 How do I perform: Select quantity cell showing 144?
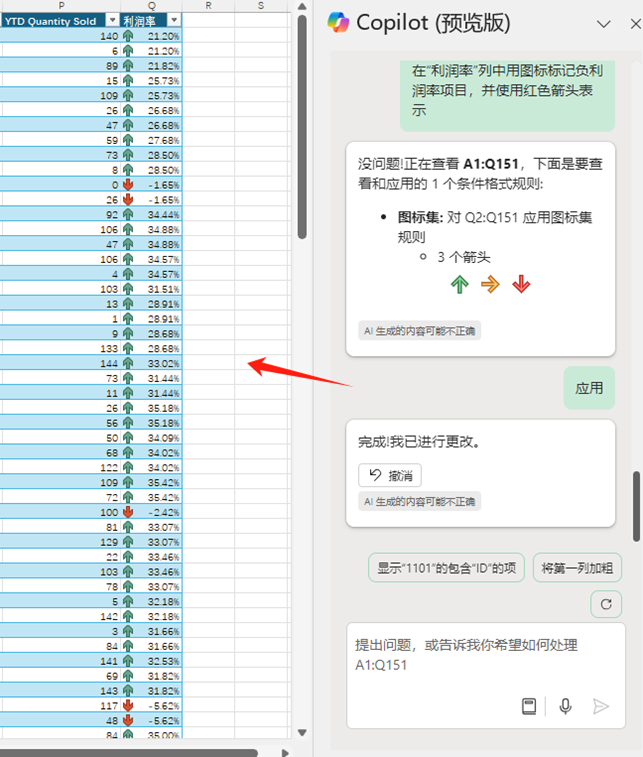coord(59,363)
